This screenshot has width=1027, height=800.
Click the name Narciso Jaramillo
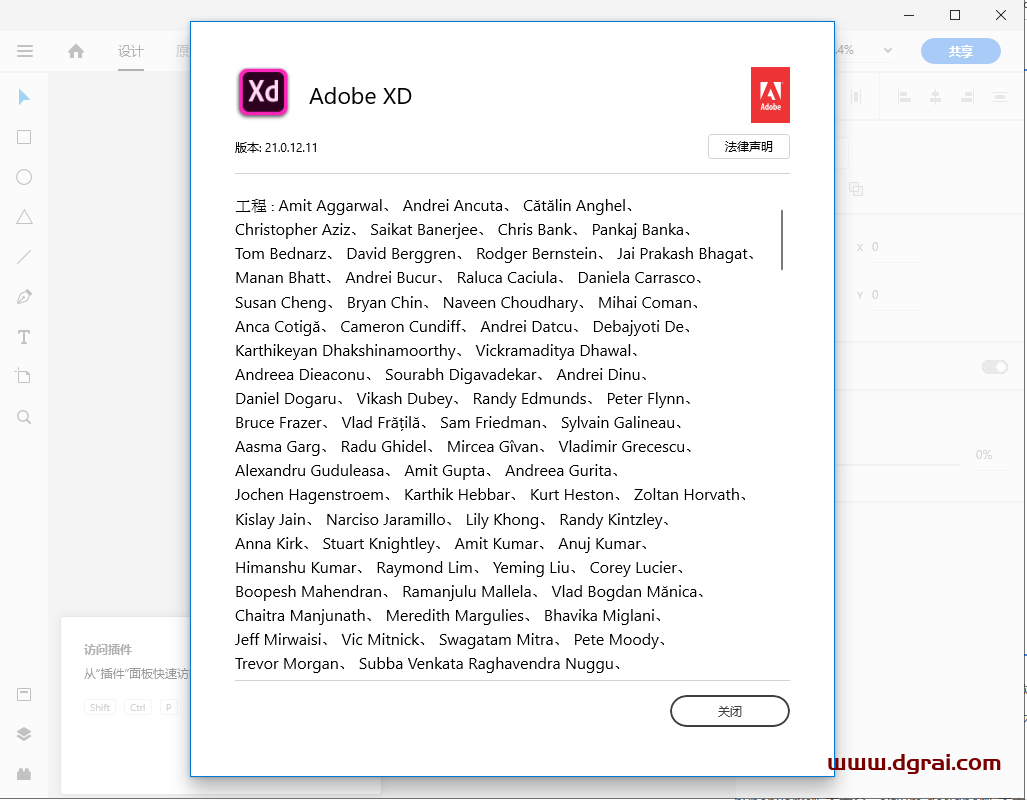click(x=386, y=520)
